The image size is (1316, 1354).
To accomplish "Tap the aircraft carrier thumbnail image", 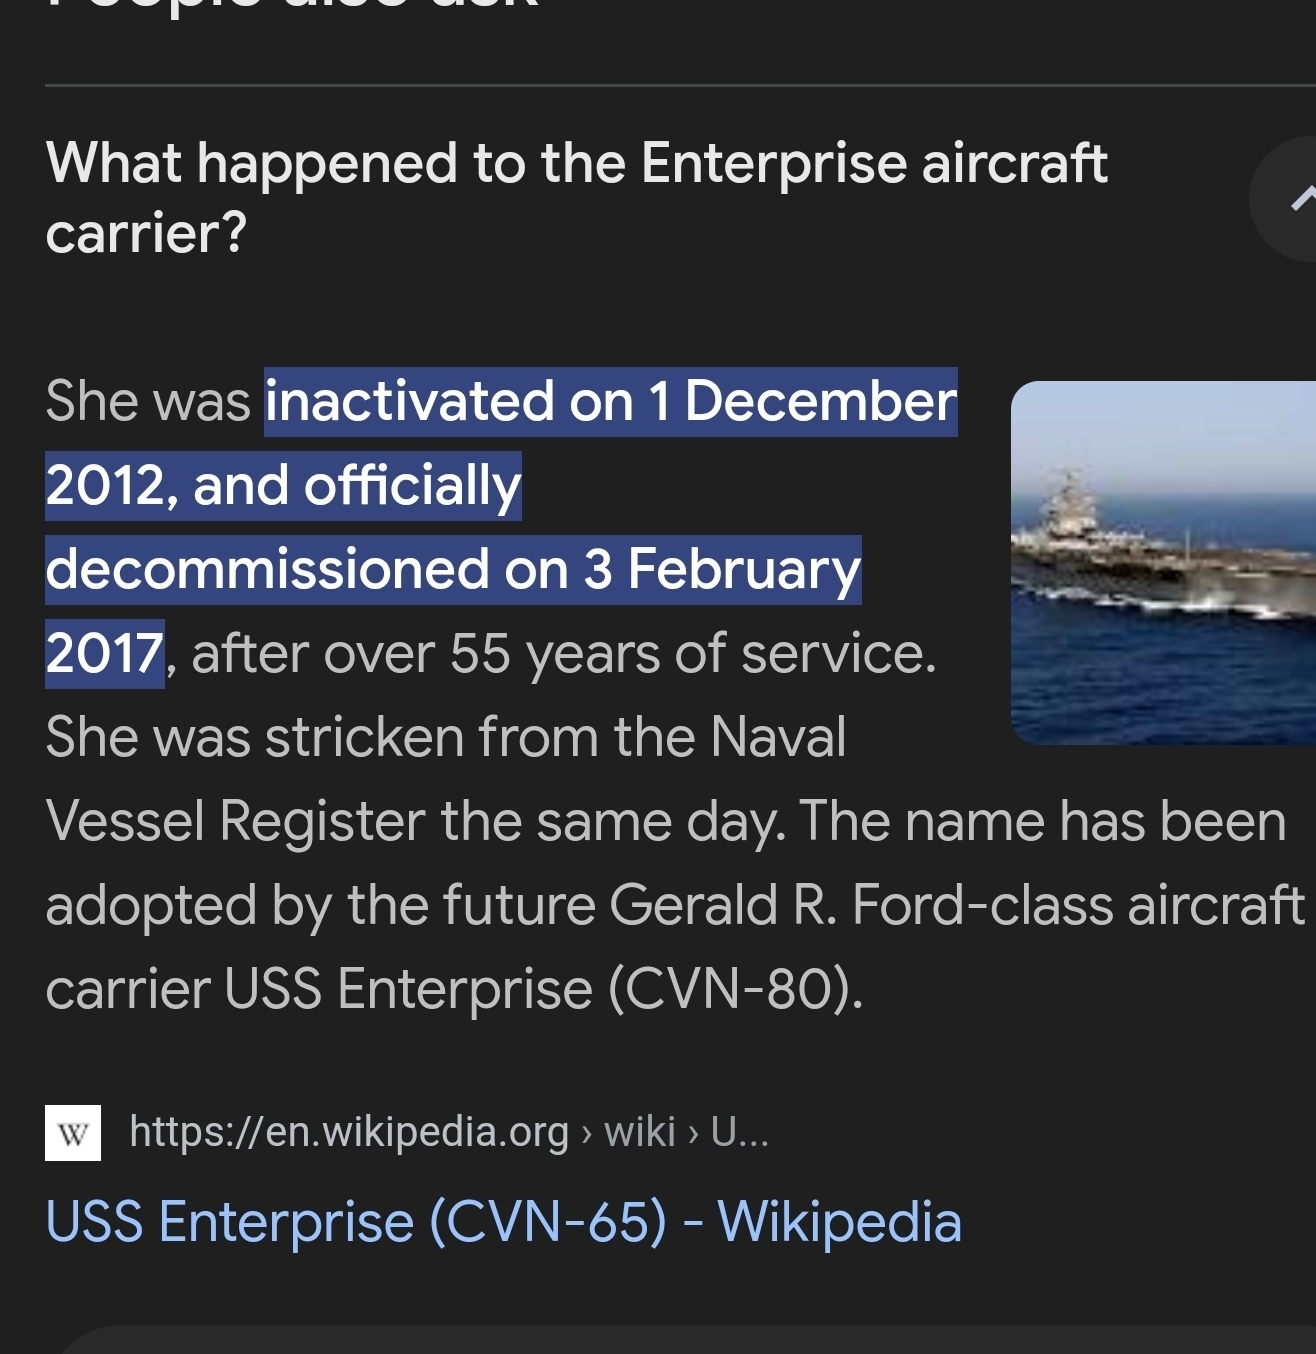I will point(1163,562).
